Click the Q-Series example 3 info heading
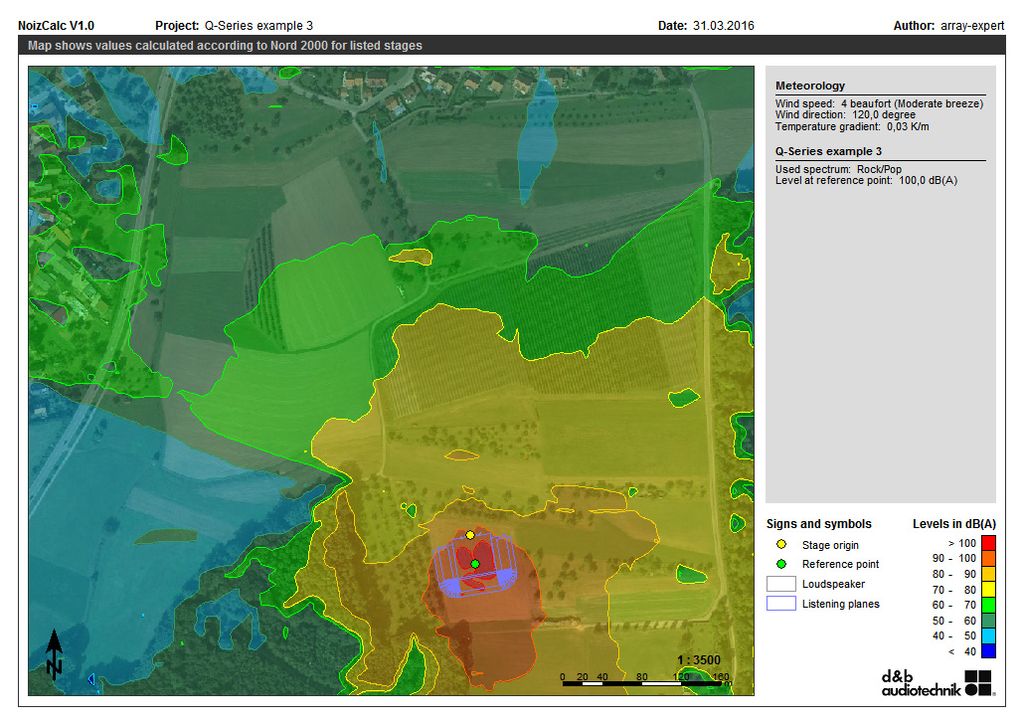Image resolution: width=1024 pixels, height=724 pixels. [x=828, y=151]
